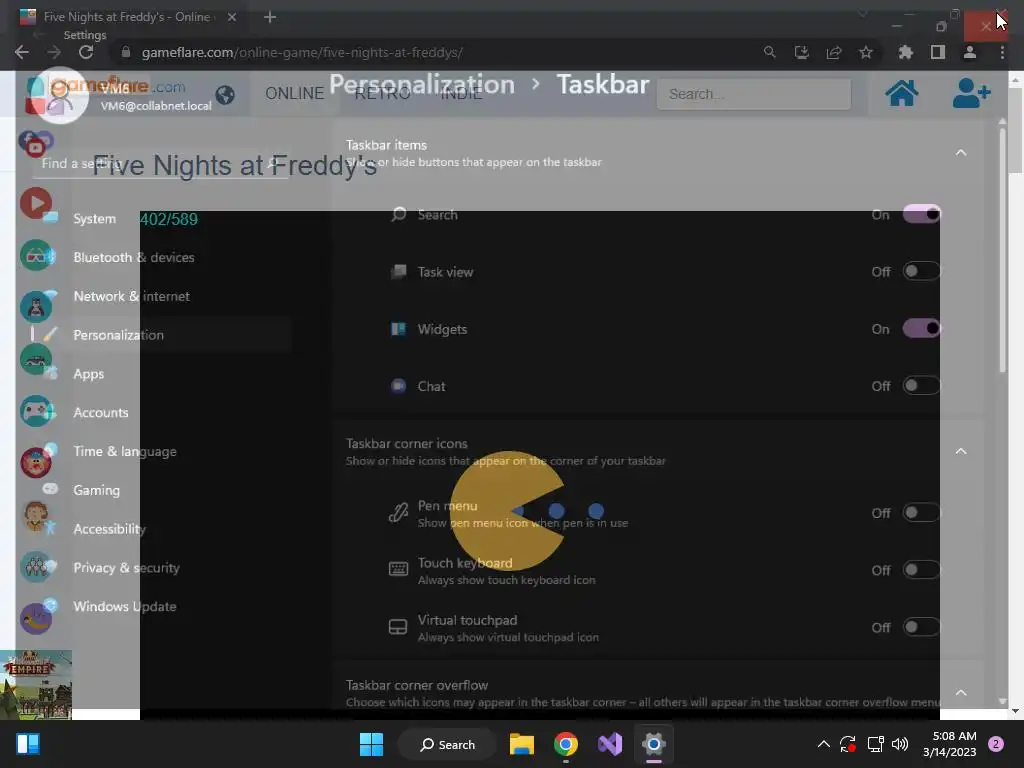Open notification badge showing 2
1024x768 pixels.
click(x=996, y=744)
